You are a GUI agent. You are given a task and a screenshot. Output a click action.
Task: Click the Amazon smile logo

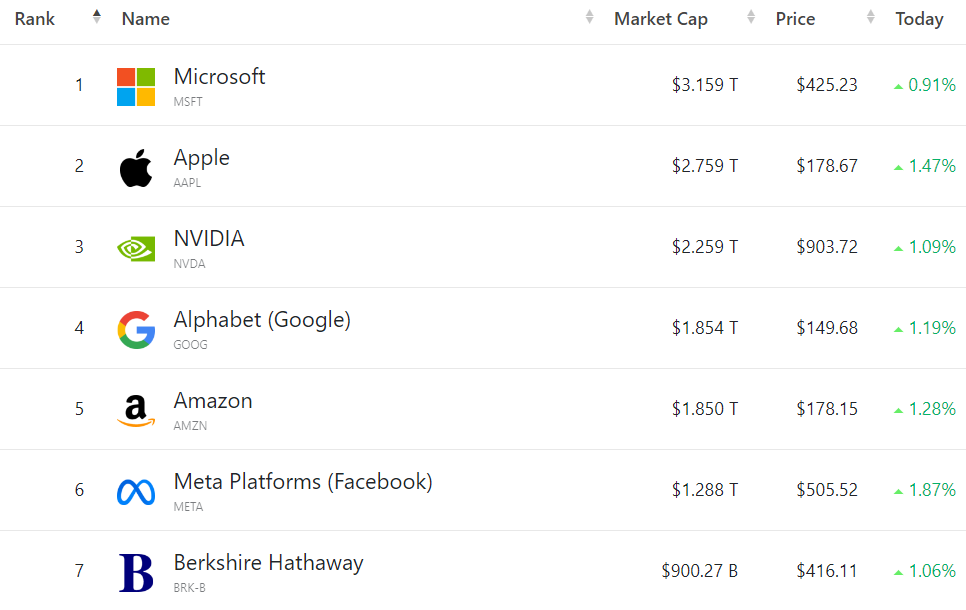[x=136, y=410]
